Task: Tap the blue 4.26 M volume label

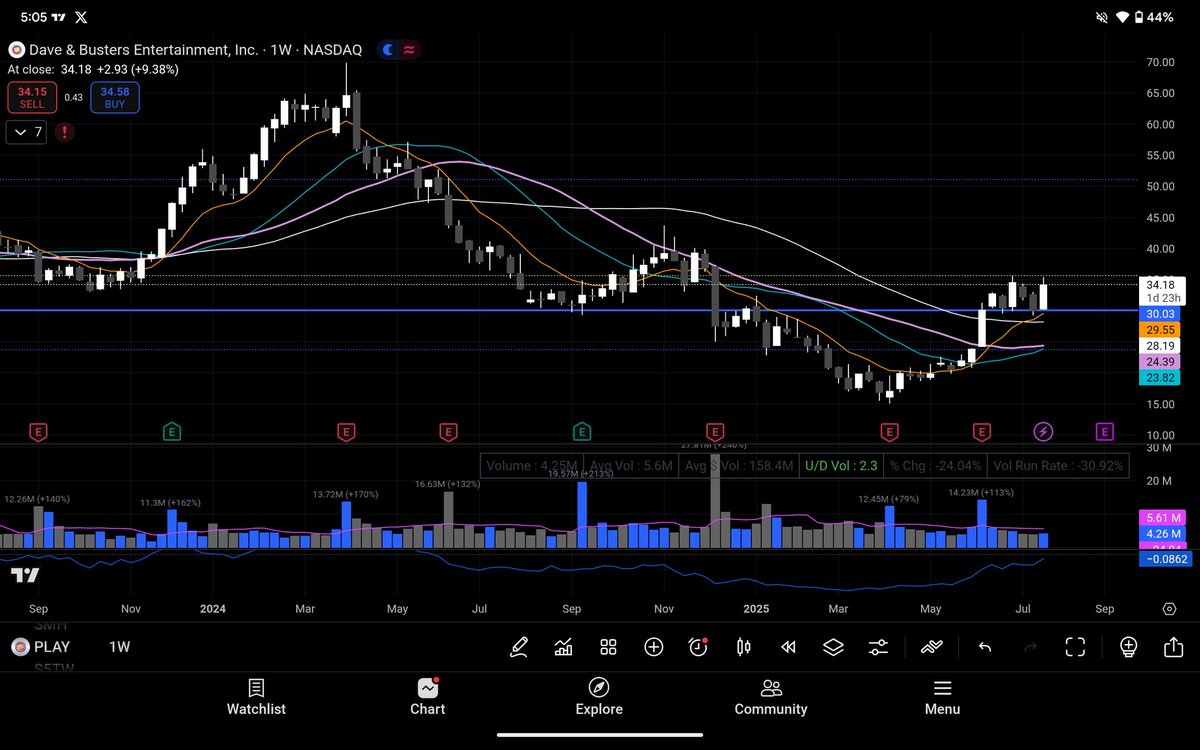Action: point(1161,534)
